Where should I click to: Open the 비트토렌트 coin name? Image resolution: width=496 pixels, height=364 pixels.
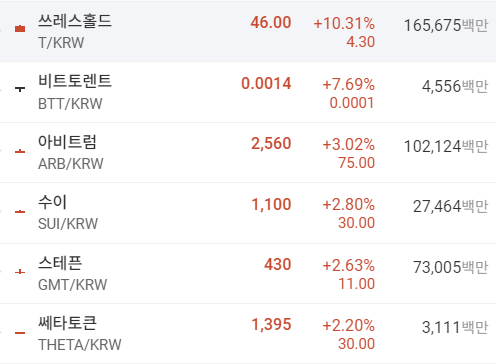(75, 81)
